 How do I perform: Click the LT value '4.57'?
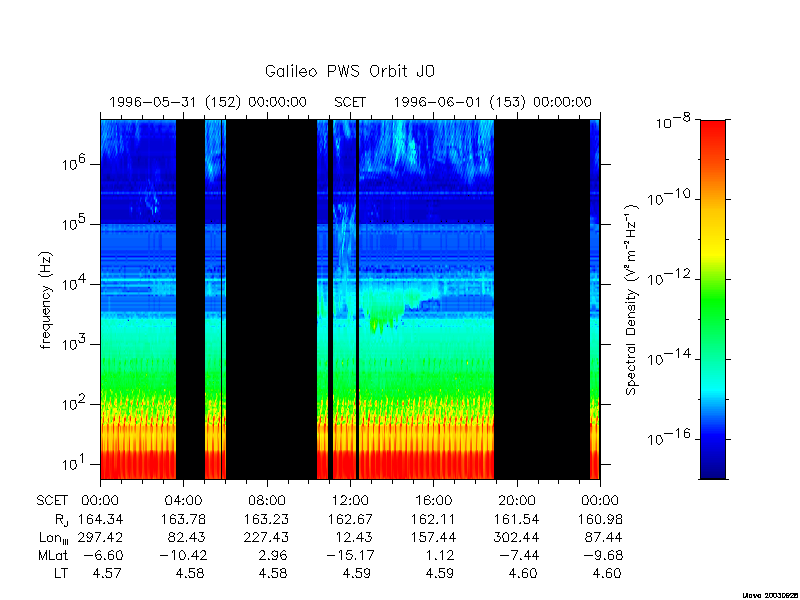(x=107, y=573)
